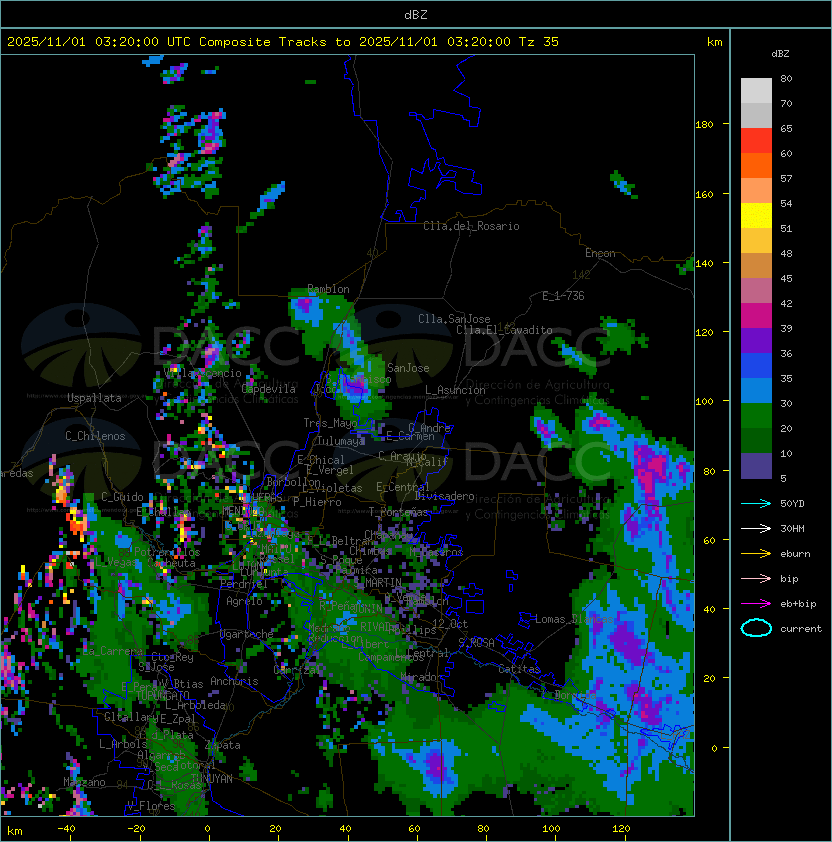Pick the bright green swatch in dBZ legend

(x=756, y=416)
